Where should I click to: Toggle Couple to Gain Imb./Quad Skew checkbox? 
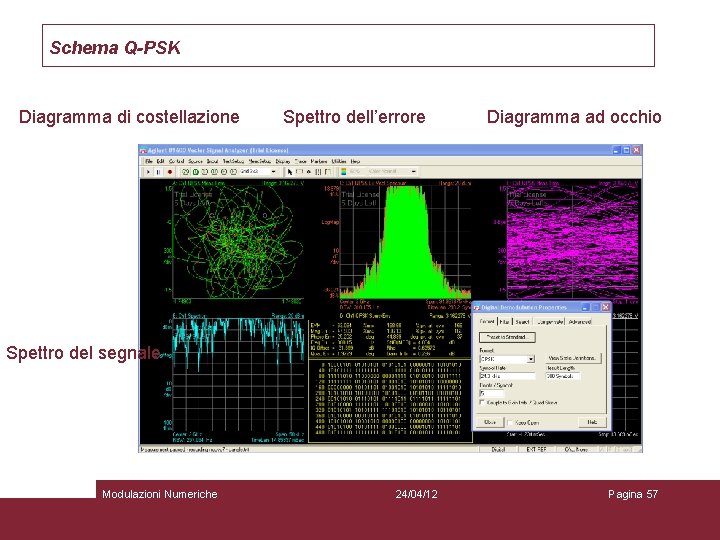click(482, 402)
